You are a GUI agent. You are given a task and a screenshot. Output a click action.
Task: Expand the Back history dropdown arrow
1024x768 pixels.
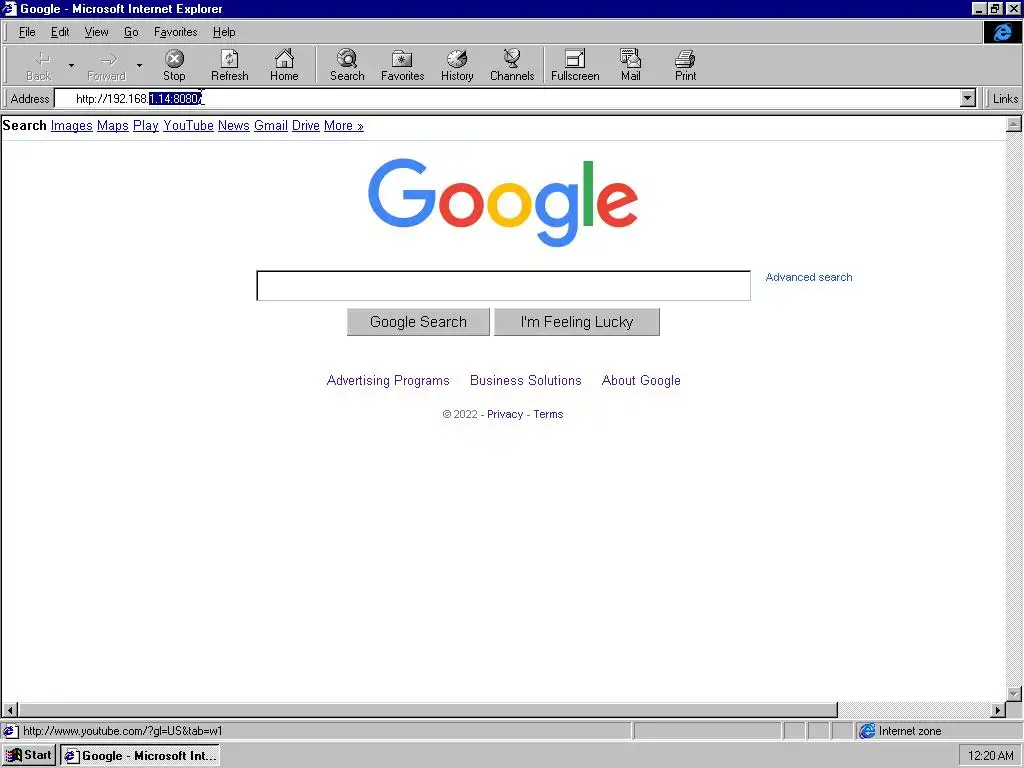pos(71,65)
